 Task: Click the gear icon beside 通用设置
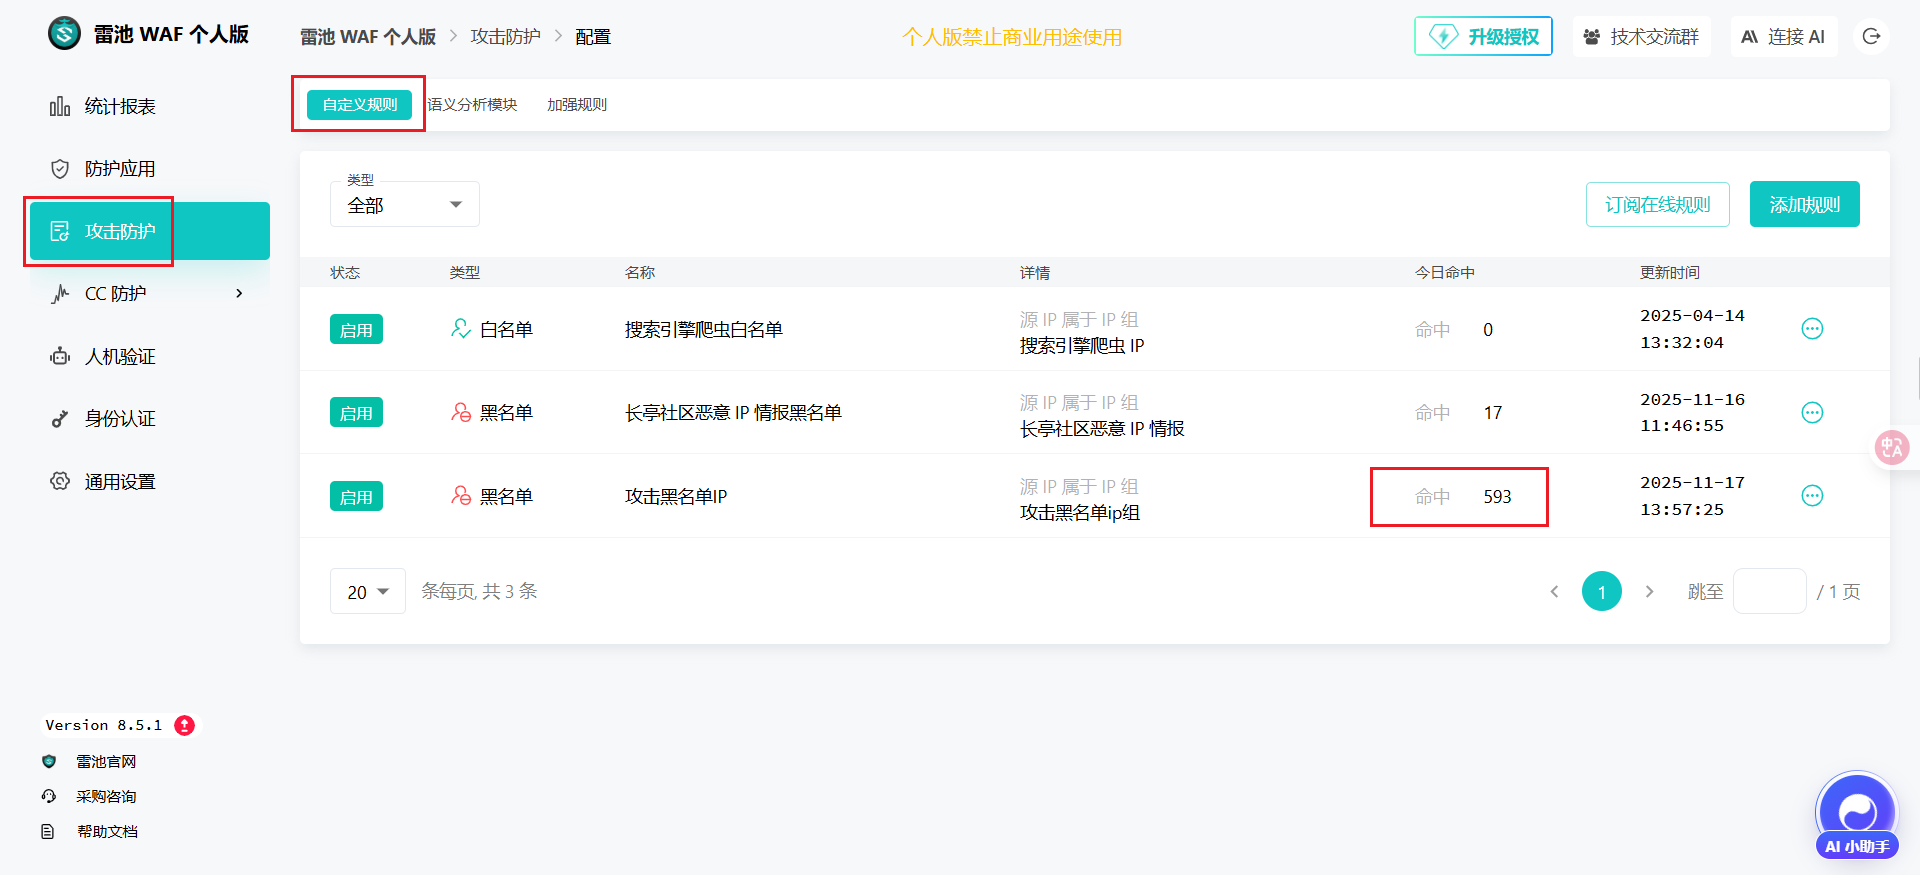[x=60, y=481]
